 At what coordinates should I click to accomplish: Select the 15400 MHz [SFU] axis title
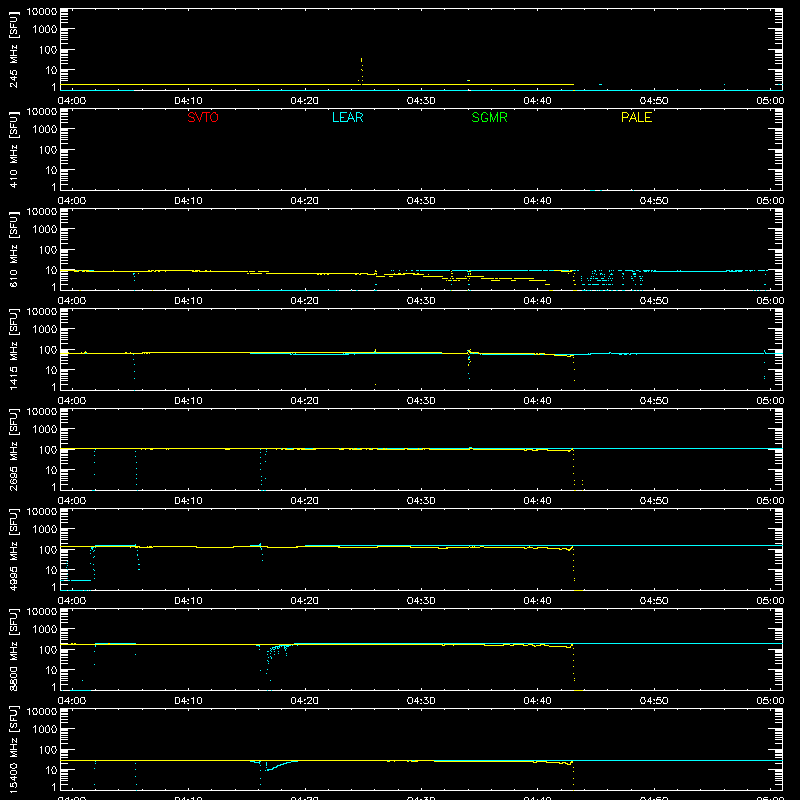coord(13,750)
